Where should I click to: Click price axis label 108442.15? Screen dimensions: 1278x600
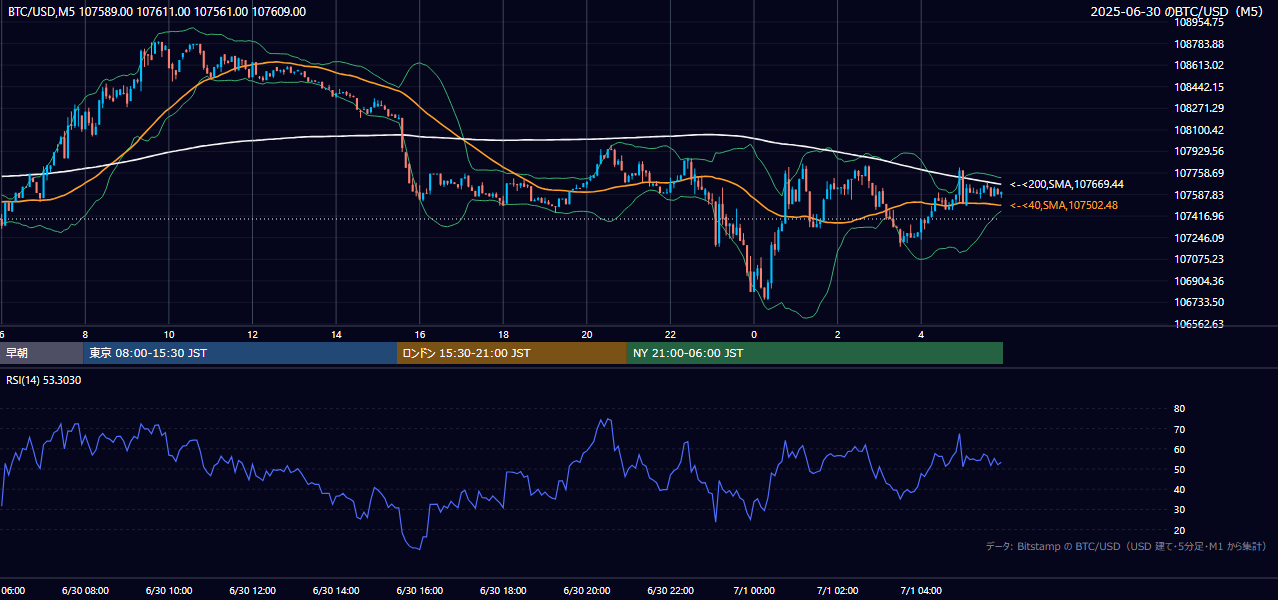pos(1199,87)
